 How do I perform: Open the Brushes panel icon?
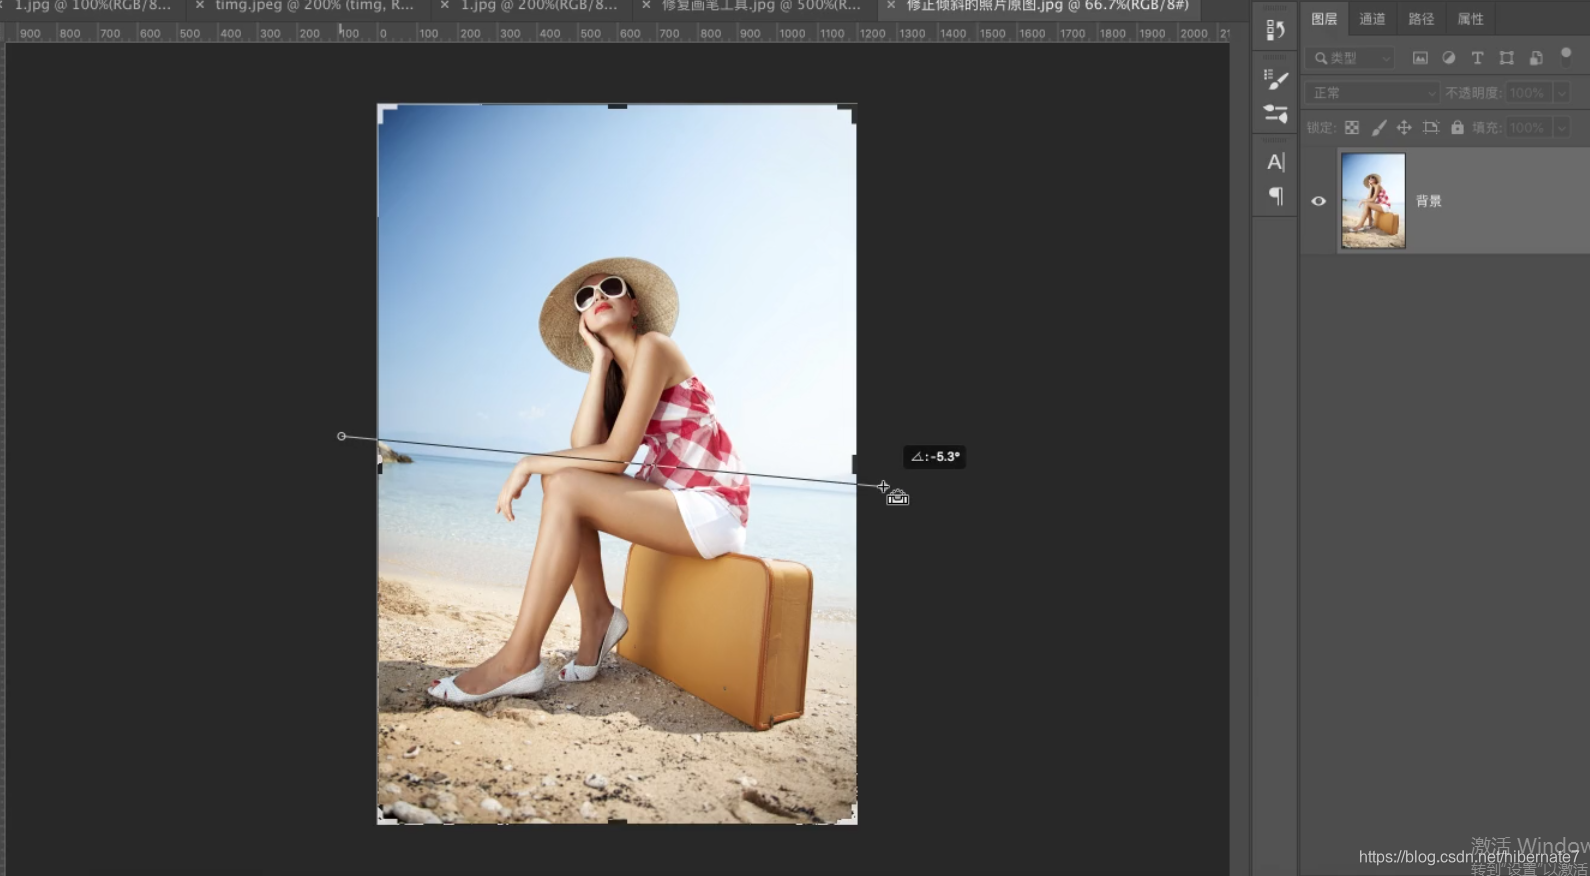coord(1275,113)
